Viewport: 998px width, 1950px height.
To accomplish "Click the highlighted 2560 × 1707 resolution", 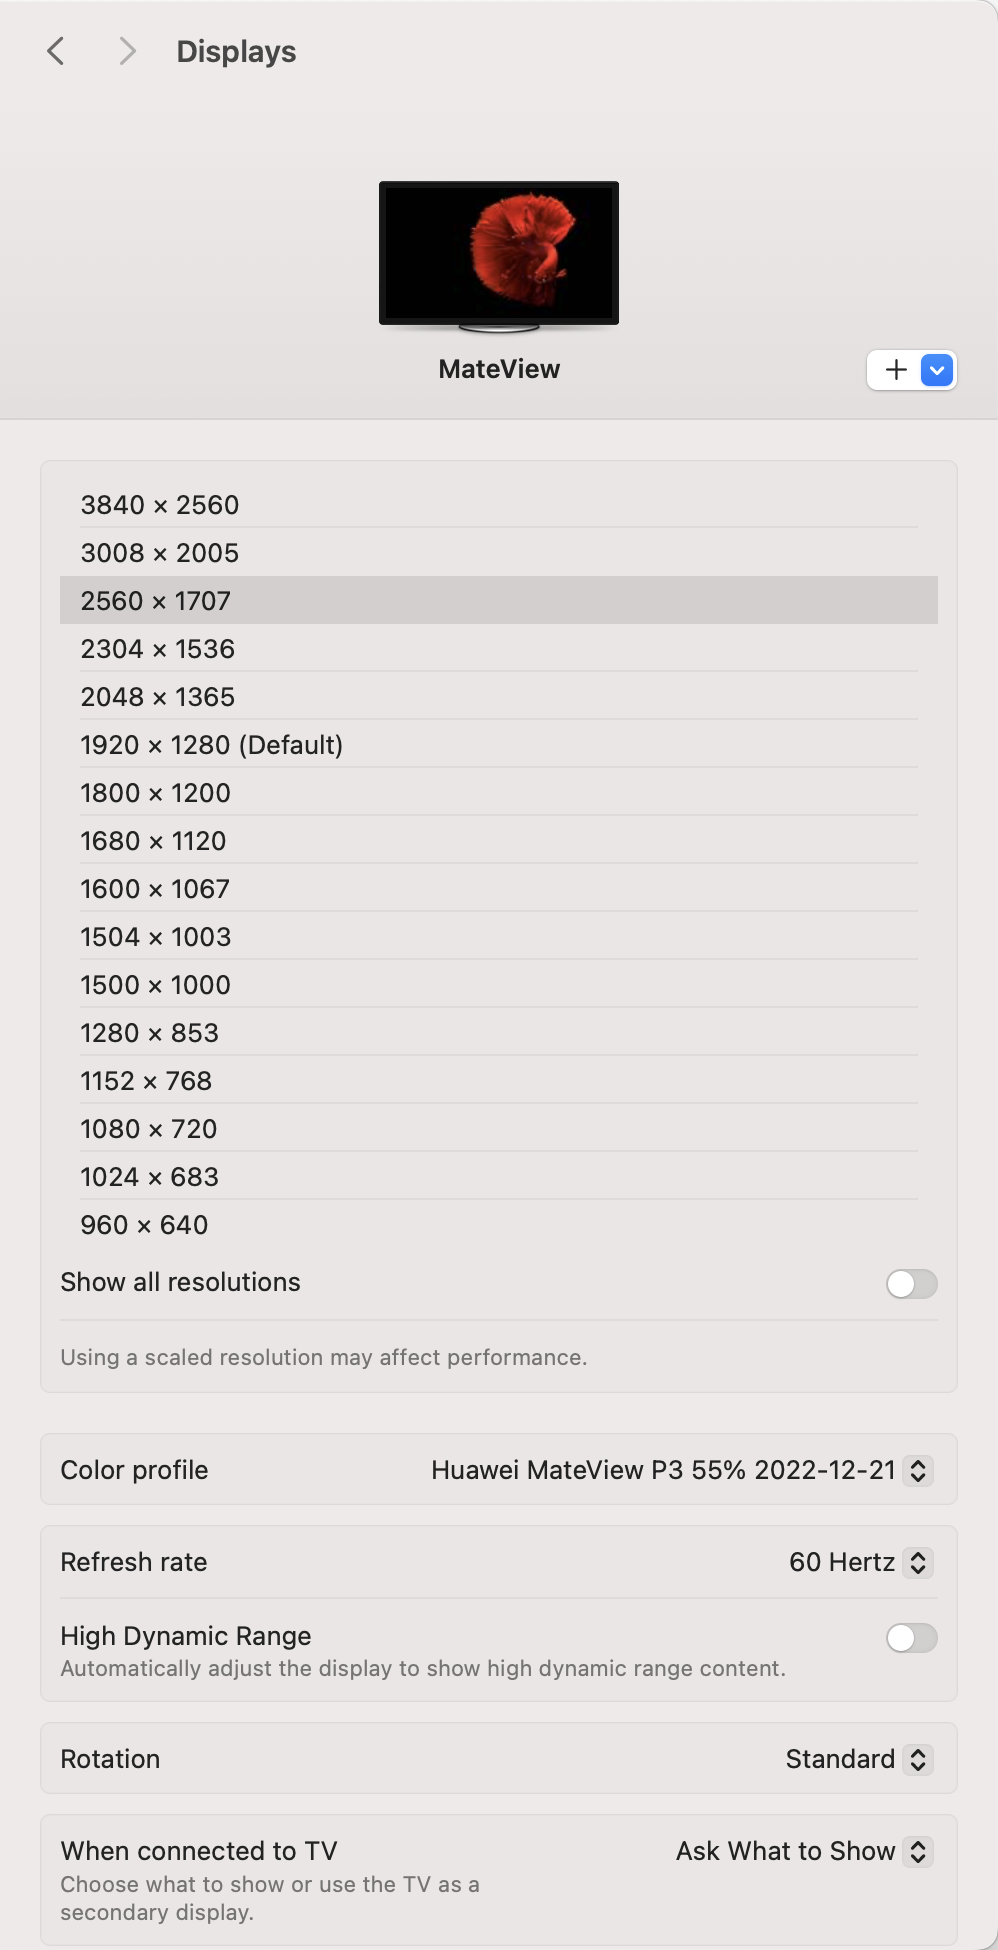I will point(156,601).
